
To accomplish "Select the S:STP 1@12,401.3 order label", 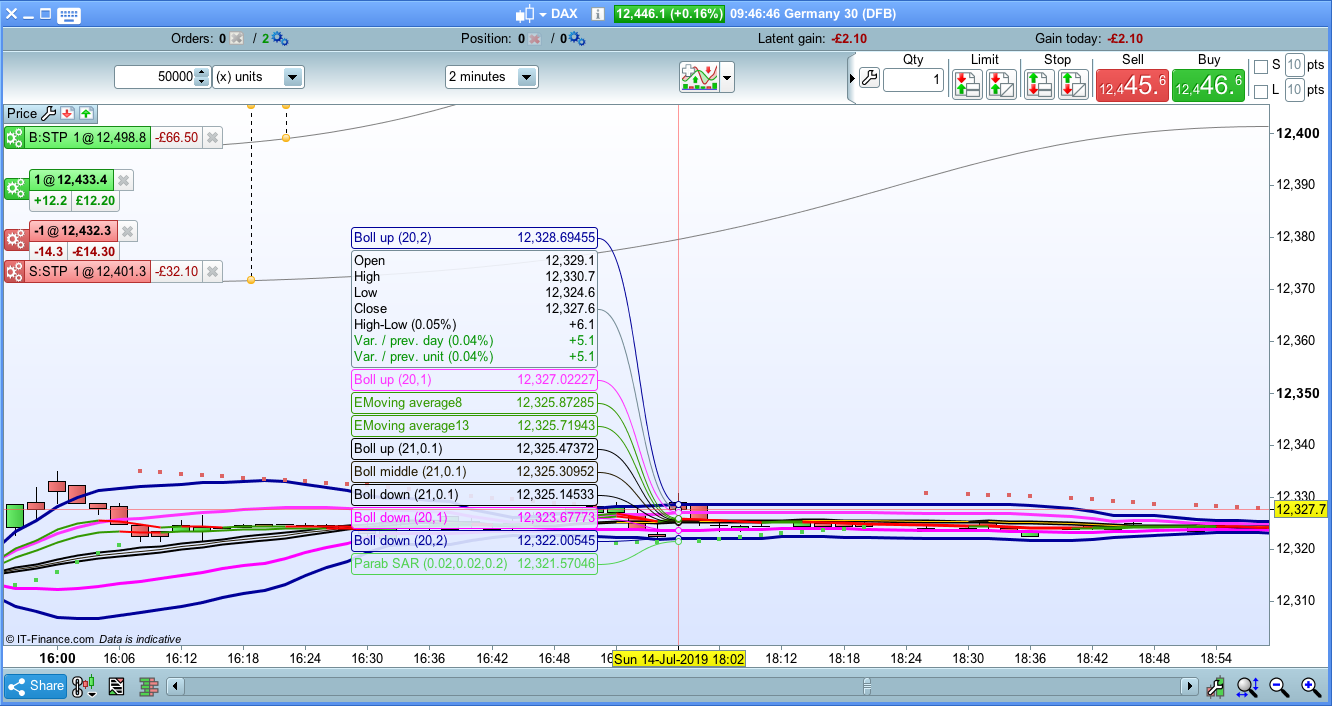I will click(x=89, y=271).
